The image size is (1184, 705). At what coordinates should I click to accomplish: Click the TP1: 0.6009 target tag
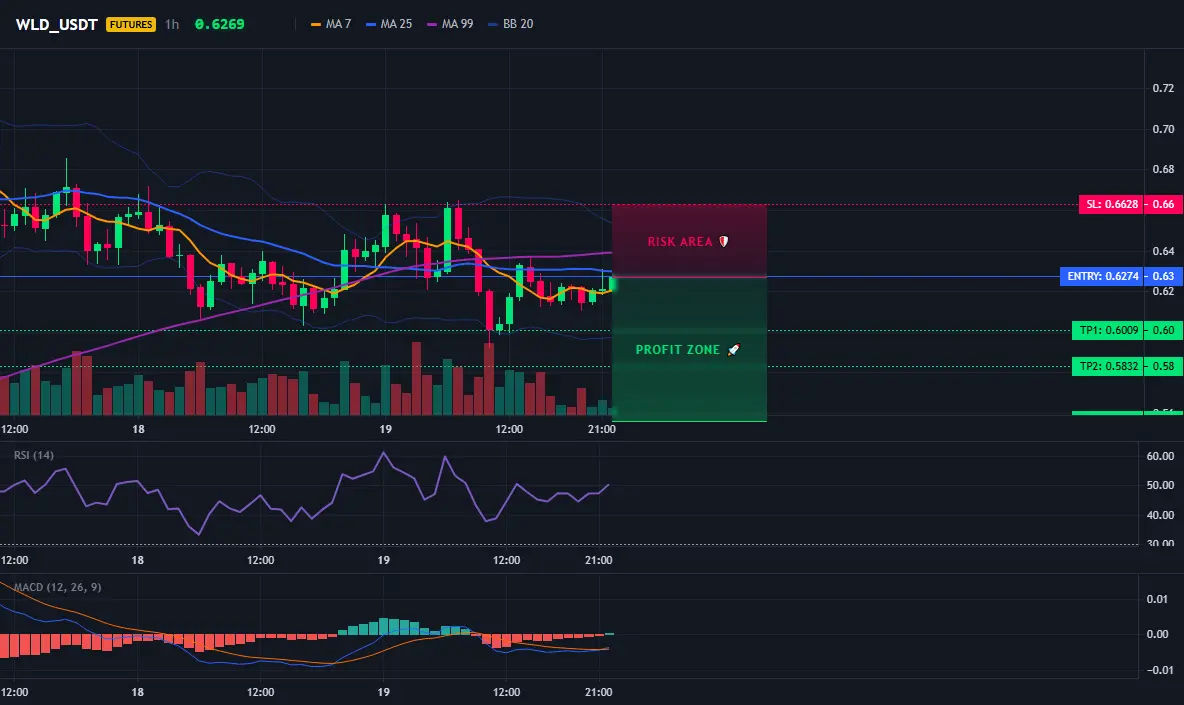pyautogui.click(x=1108, y=330)
